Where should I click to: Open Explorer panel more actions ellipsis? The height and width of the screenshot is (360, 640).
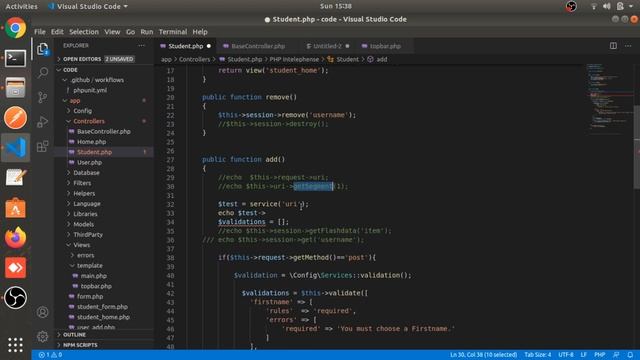pos(141,46)
